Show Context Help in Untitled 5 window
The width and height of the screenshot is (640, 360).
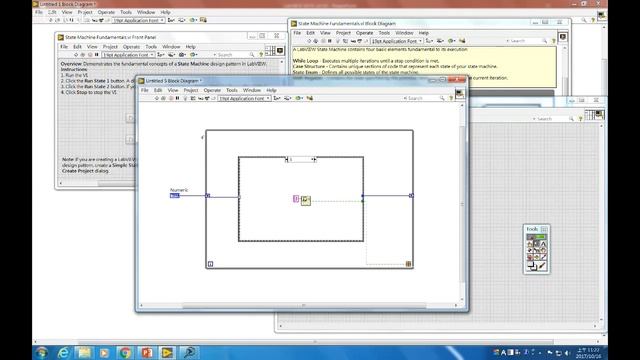pos(451,98)
